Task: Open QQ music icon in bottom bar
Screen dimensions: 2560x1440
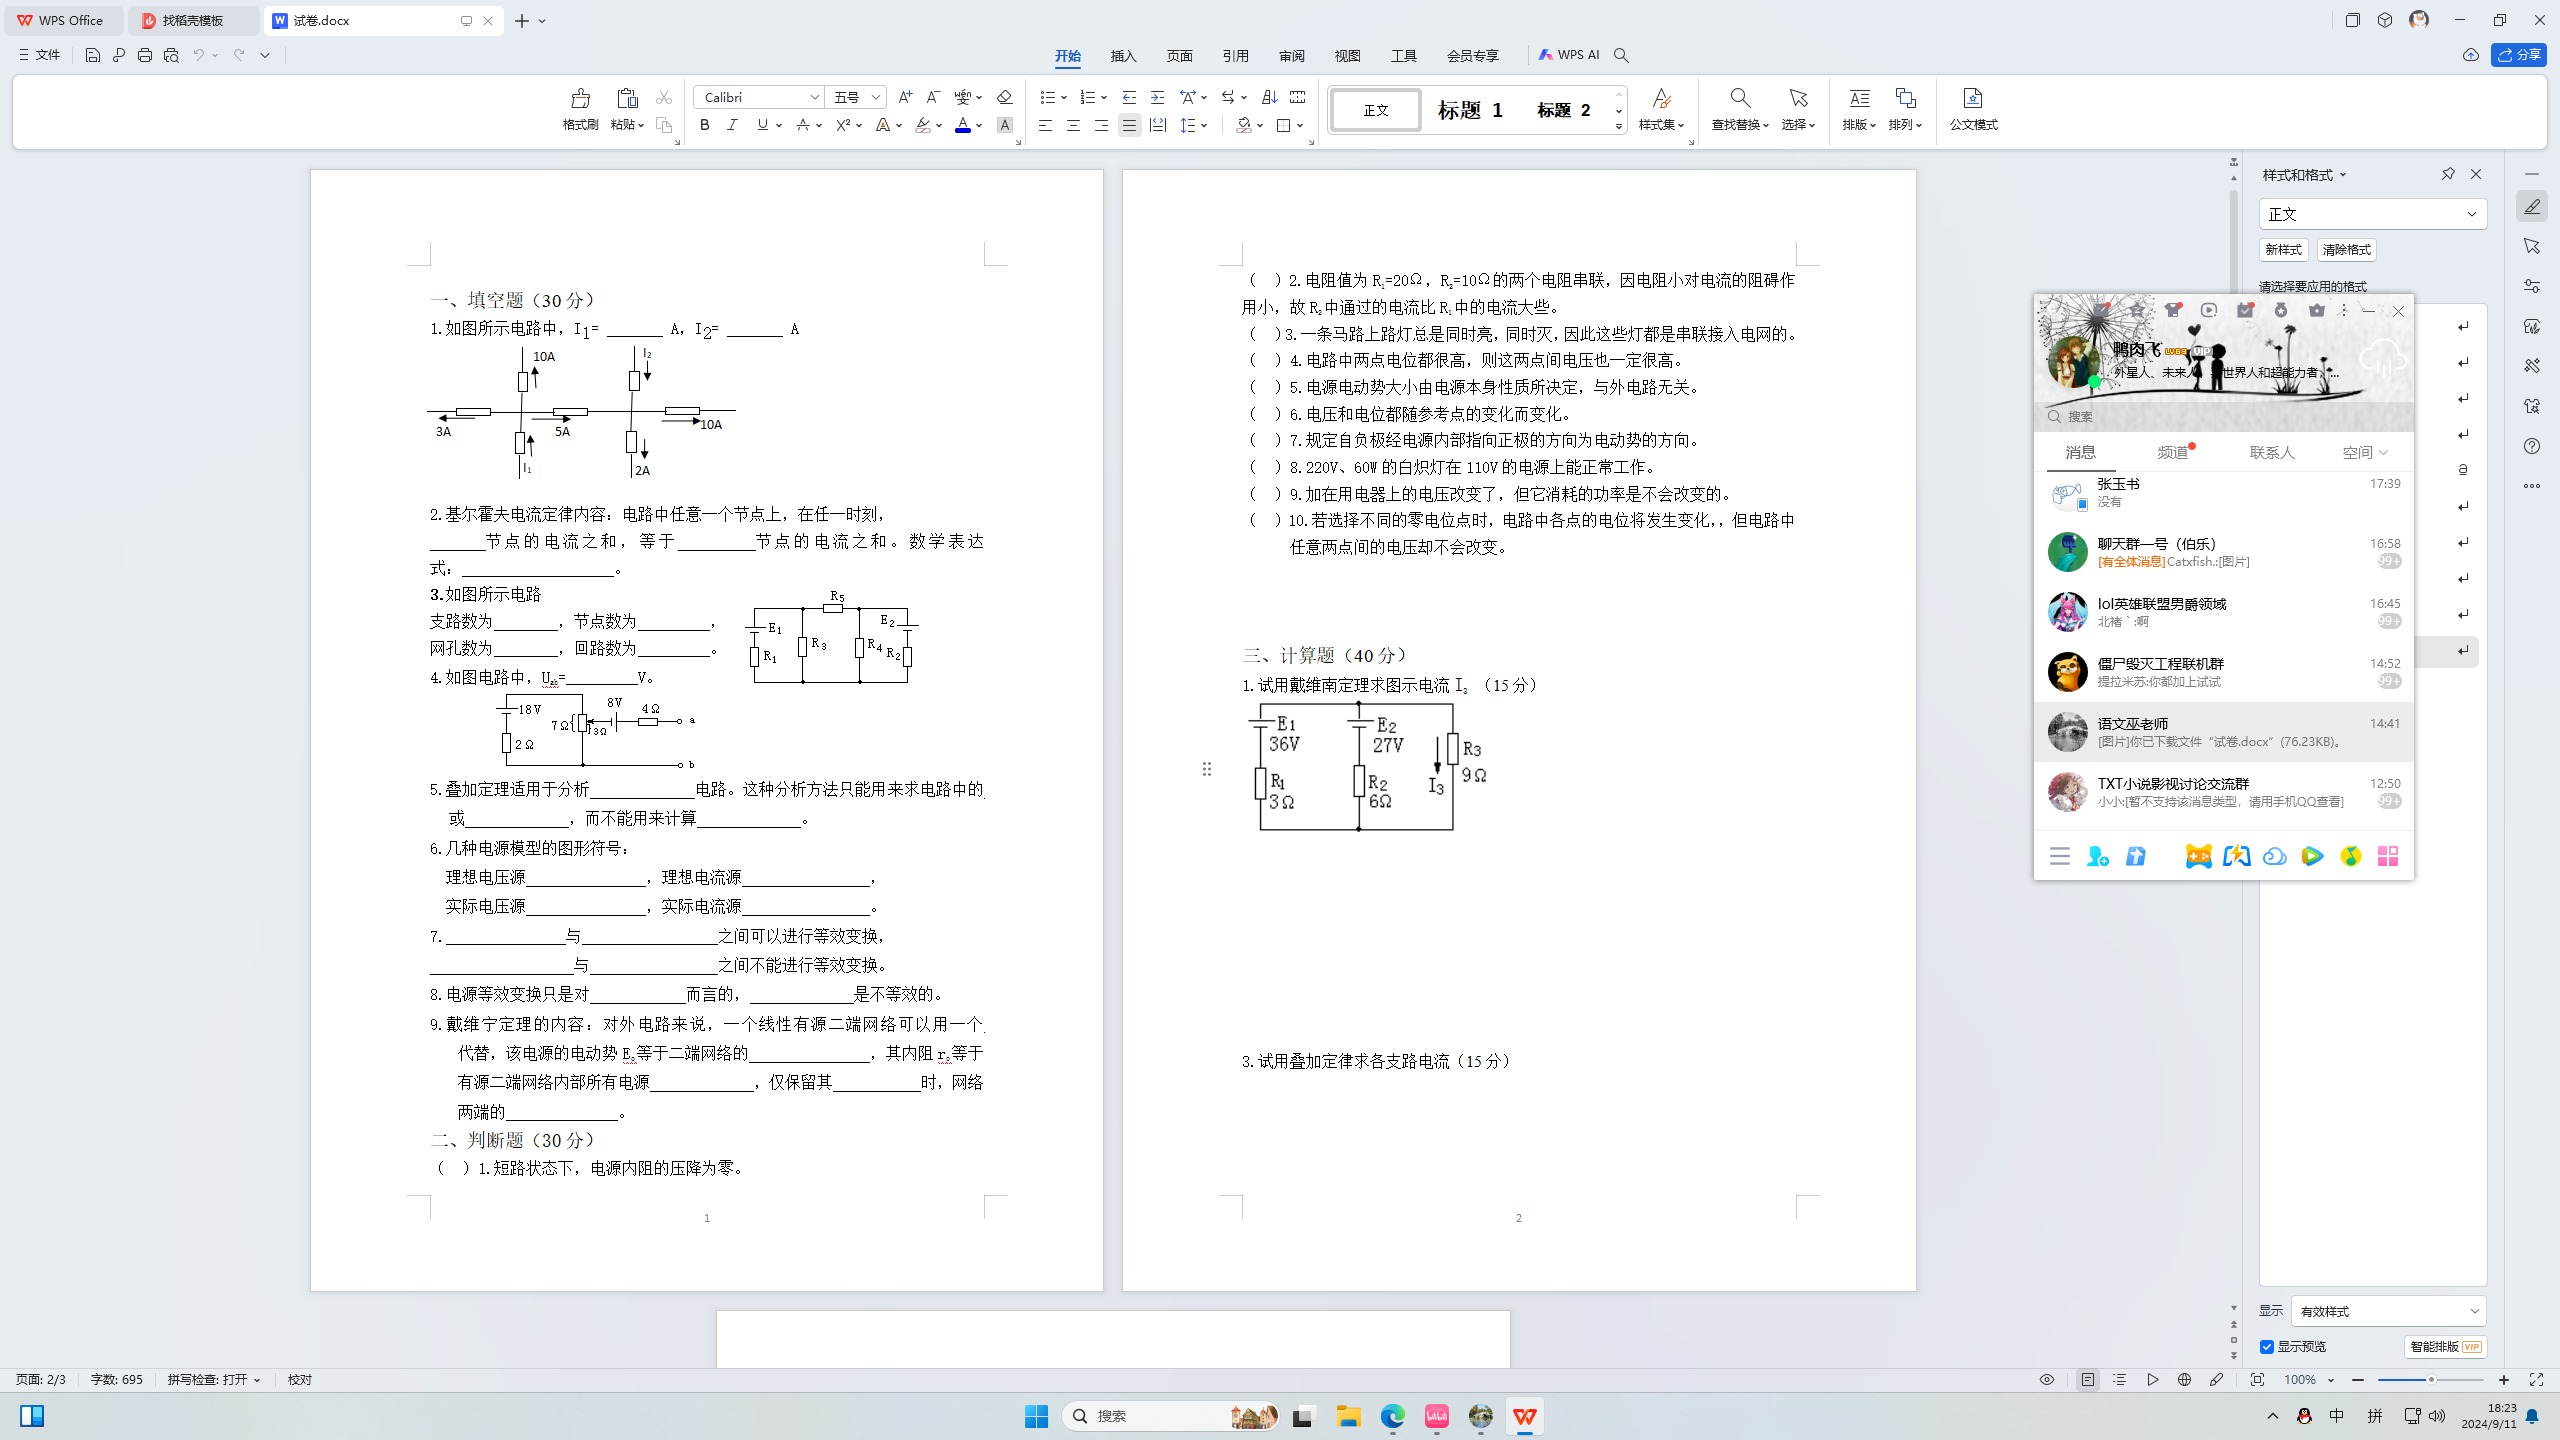Action: (x=2351, y=856)
